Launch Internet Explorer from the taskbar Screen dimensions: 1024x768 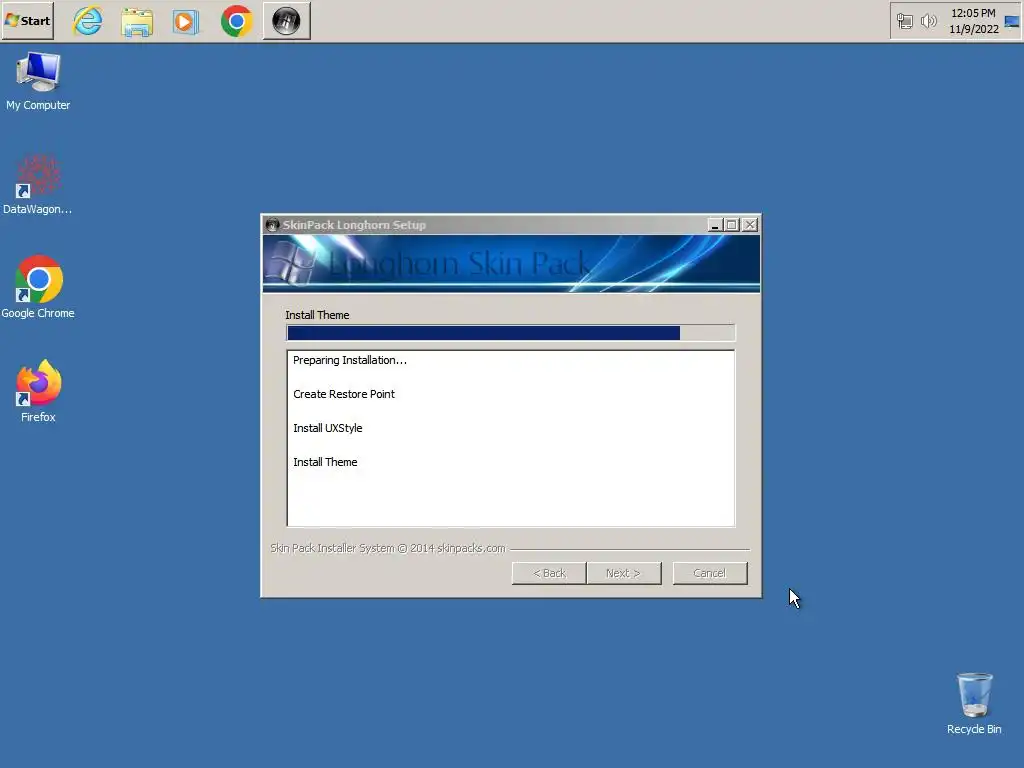click(x=88, y=21)
